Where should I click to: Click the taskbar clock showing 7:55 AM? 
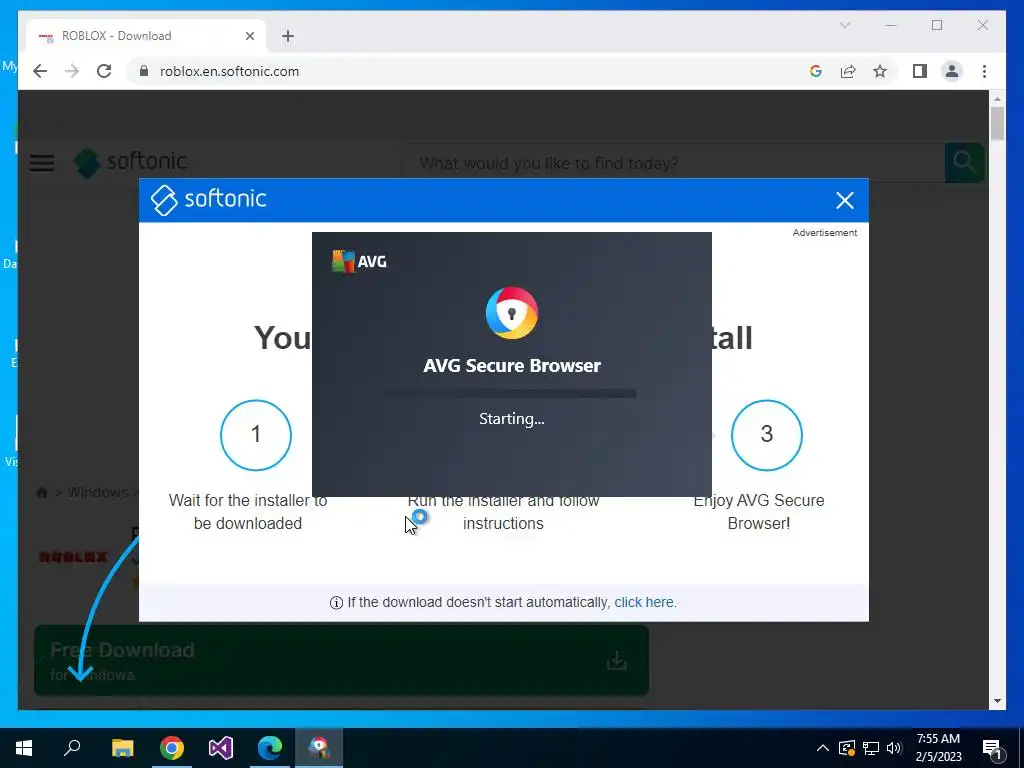point(938,748)
